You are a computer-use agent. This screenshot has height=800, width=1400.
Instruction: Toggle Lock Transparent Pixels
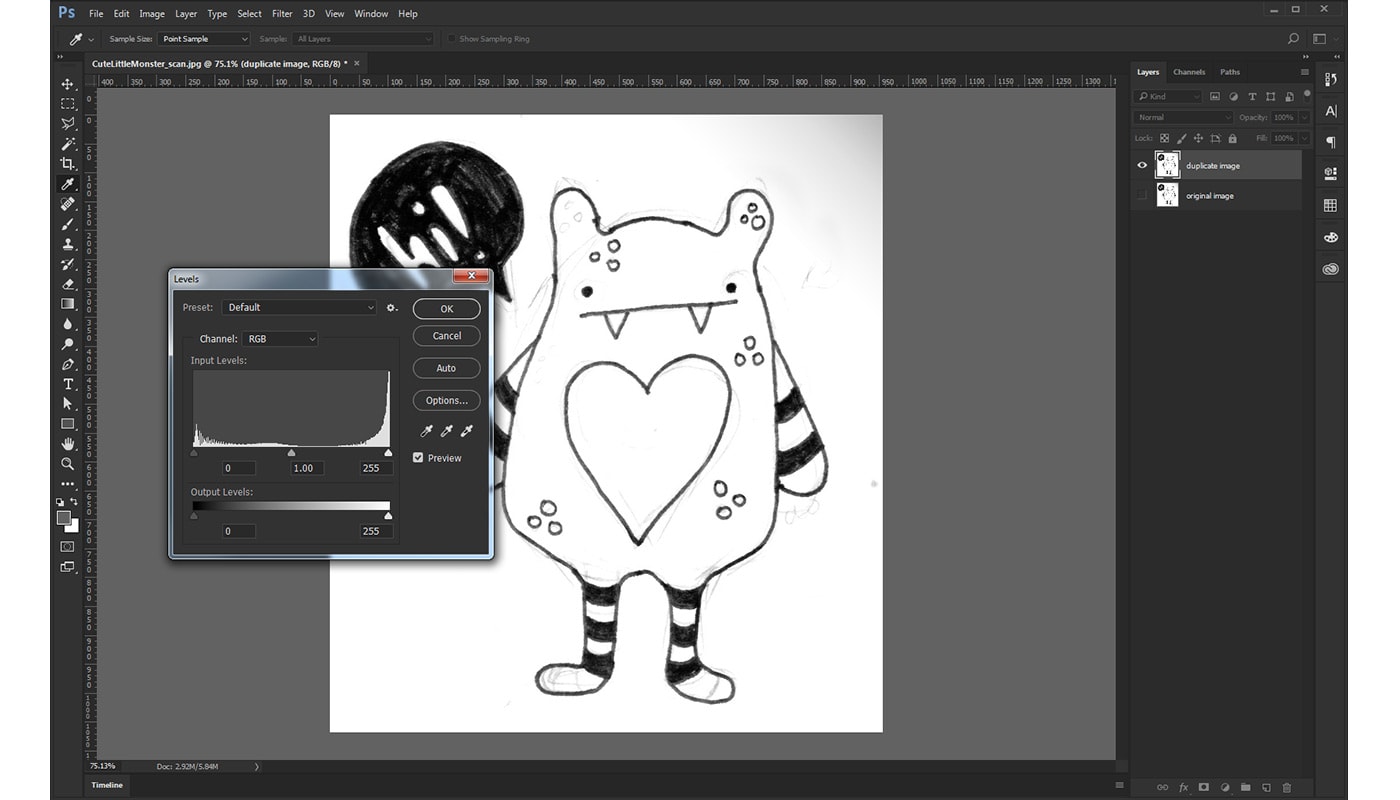1165,138
